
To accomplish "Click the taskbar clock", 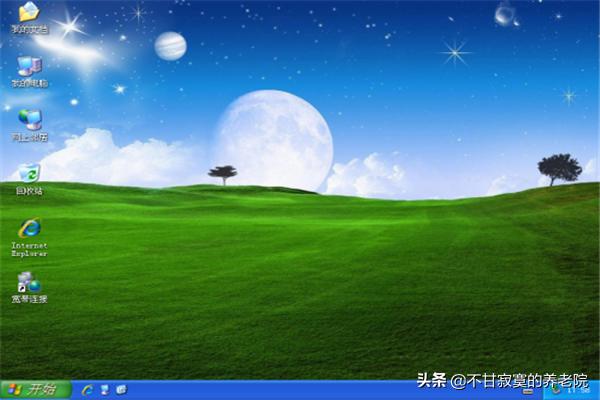I will coord(578,390).
